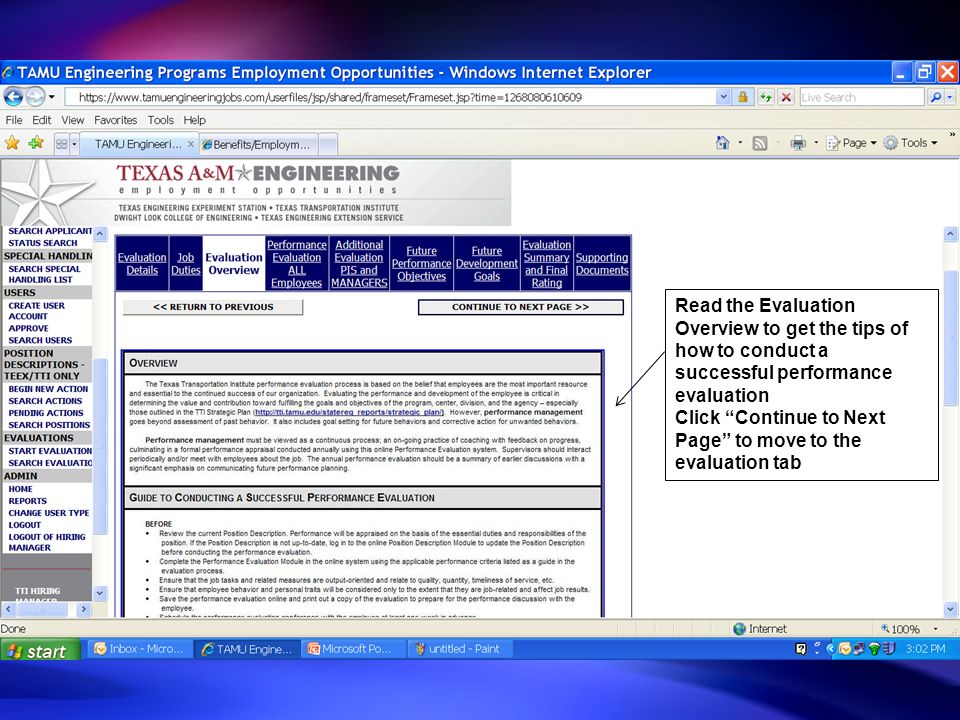
Task: Open the tab list dropdown arrow
Action: click(74, 144)
